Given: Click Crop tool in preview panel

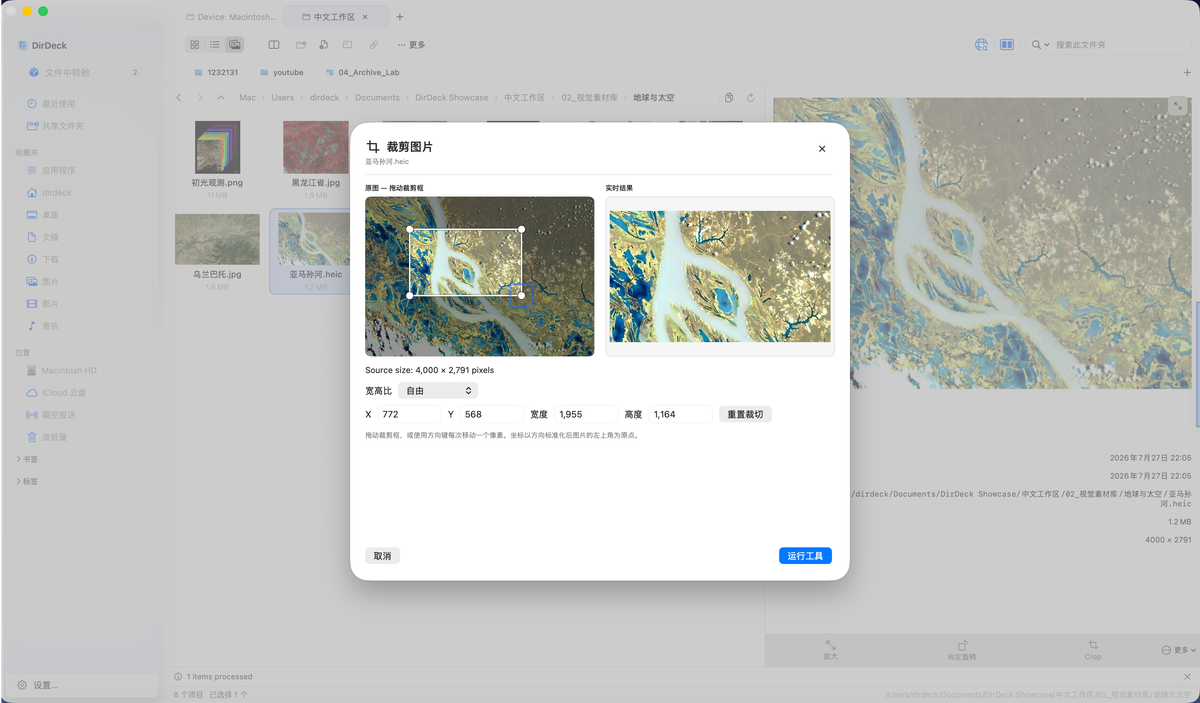Looking at the screenshot, I should pos(1093,650).
